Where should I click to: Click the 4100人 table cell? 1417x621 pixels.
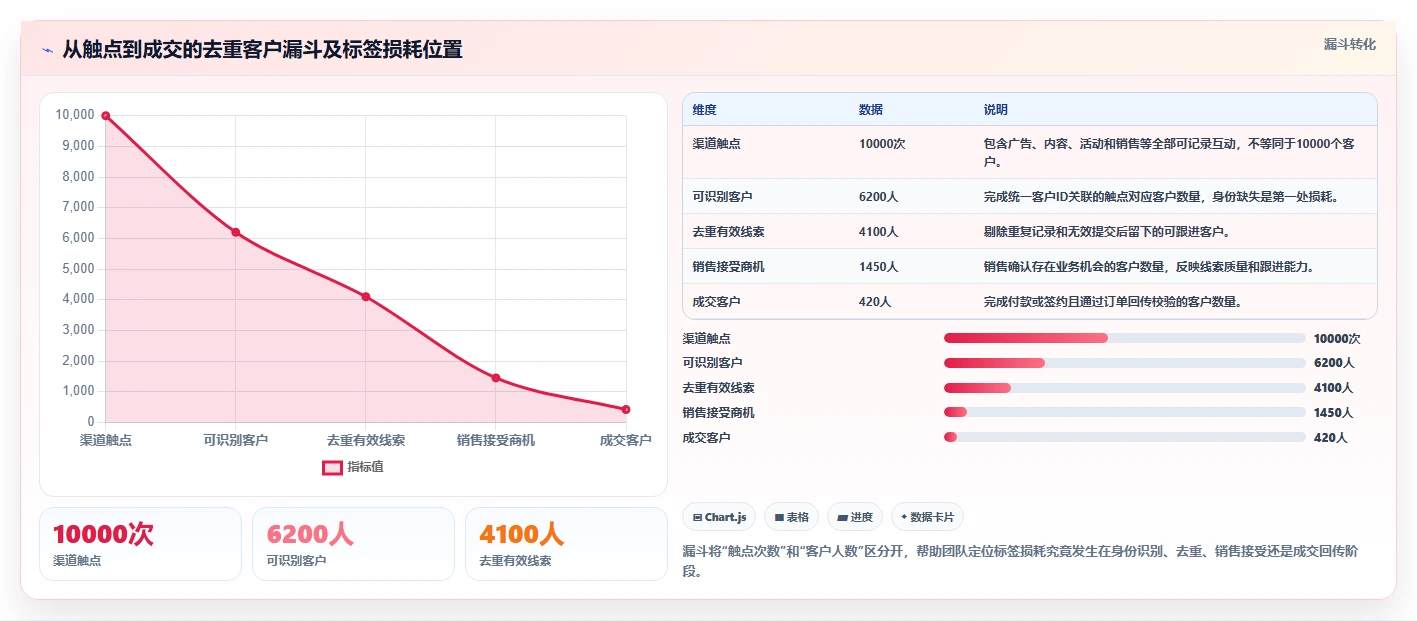878,232
